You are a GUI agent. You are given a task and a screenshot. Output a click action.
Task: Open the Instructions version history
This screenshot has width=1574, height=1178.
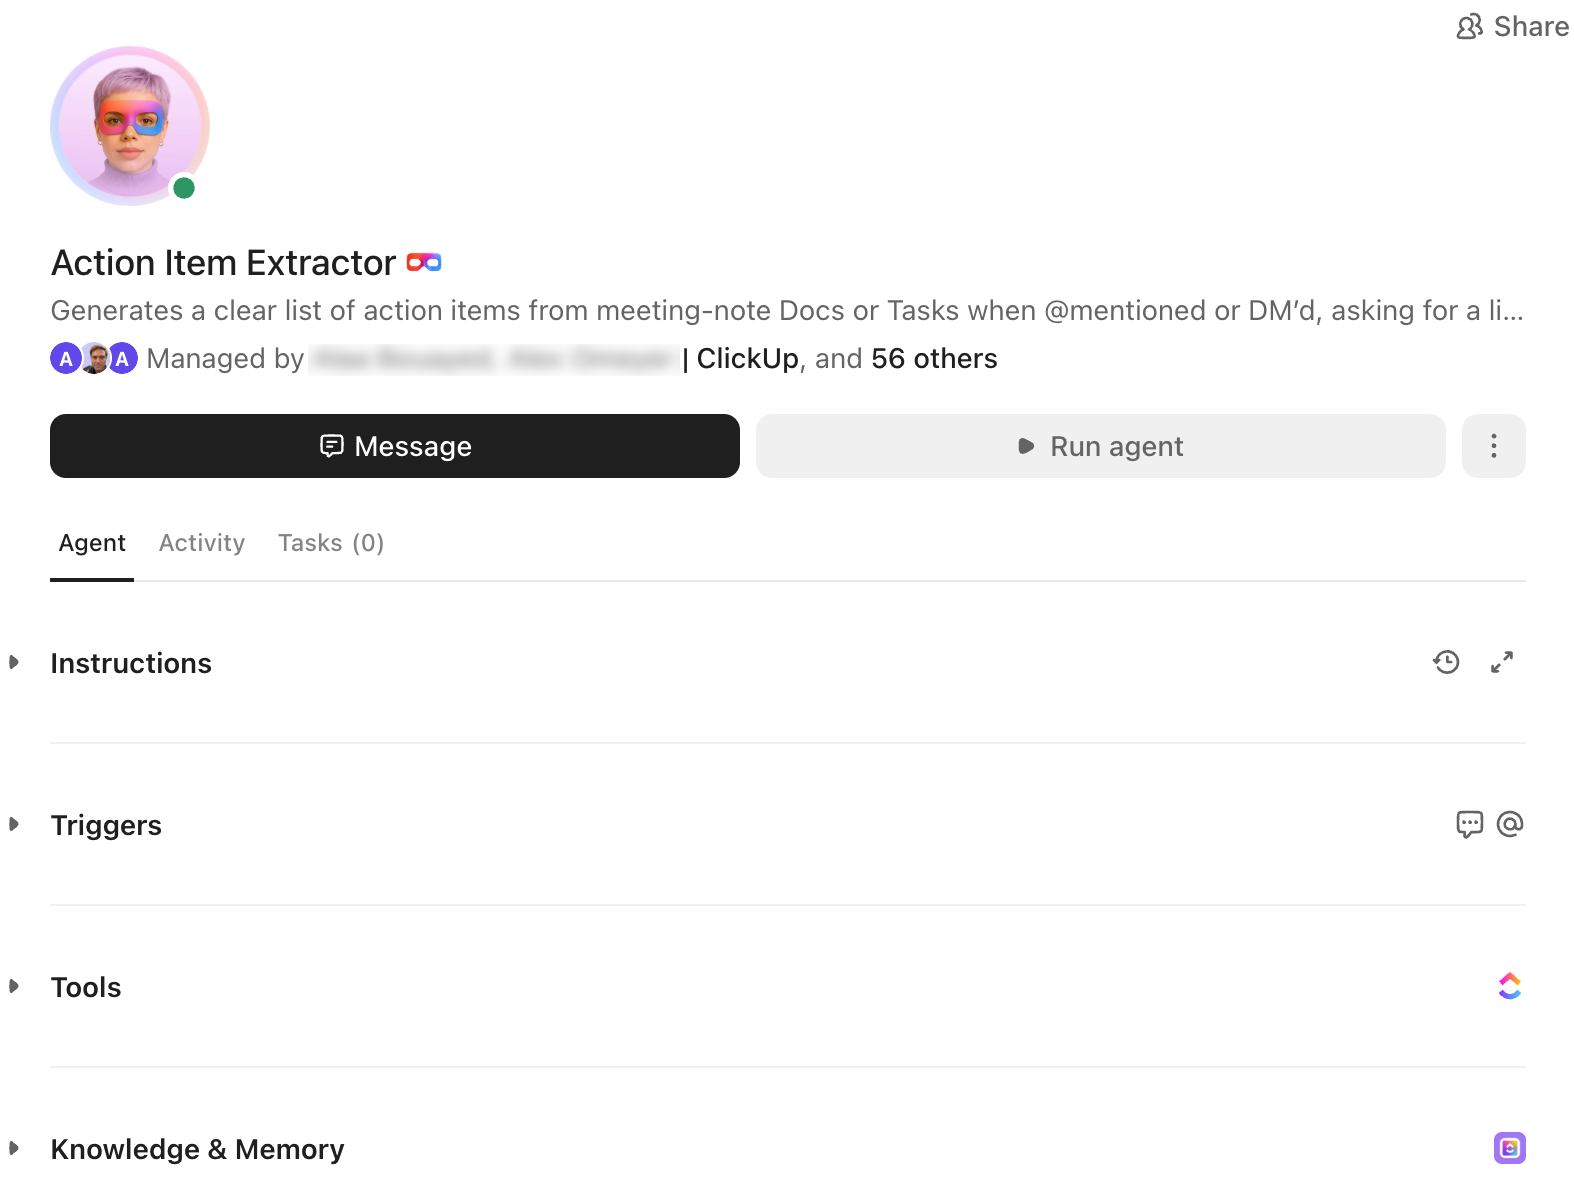(x=1447, y=662)
